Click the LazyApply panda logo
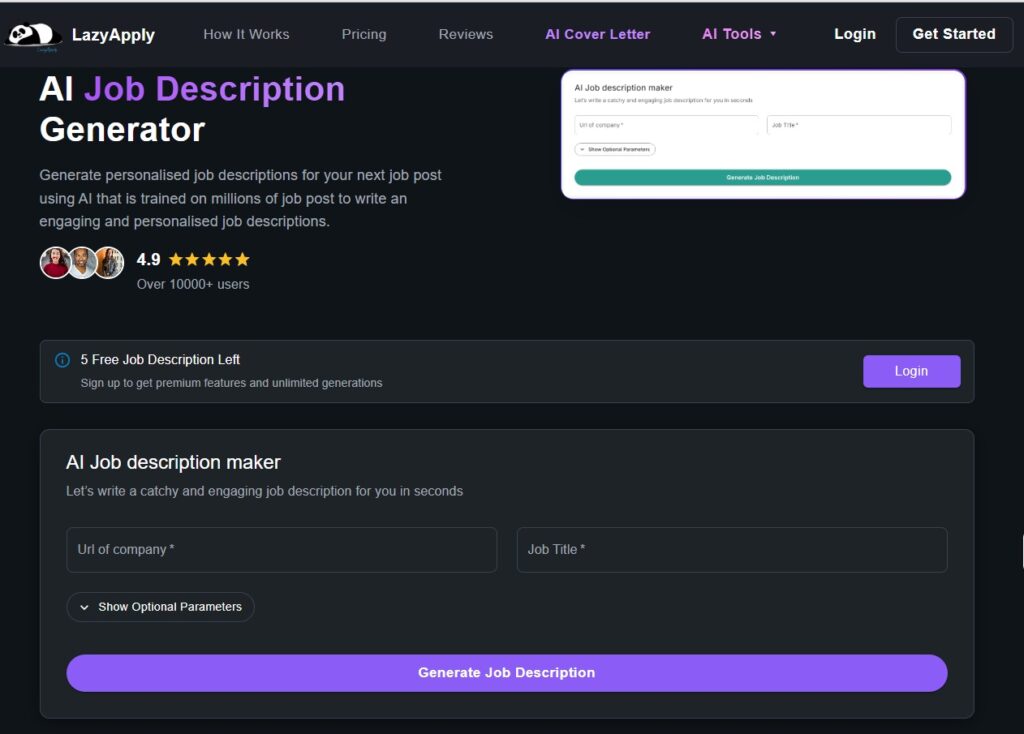 pos(34,35)
